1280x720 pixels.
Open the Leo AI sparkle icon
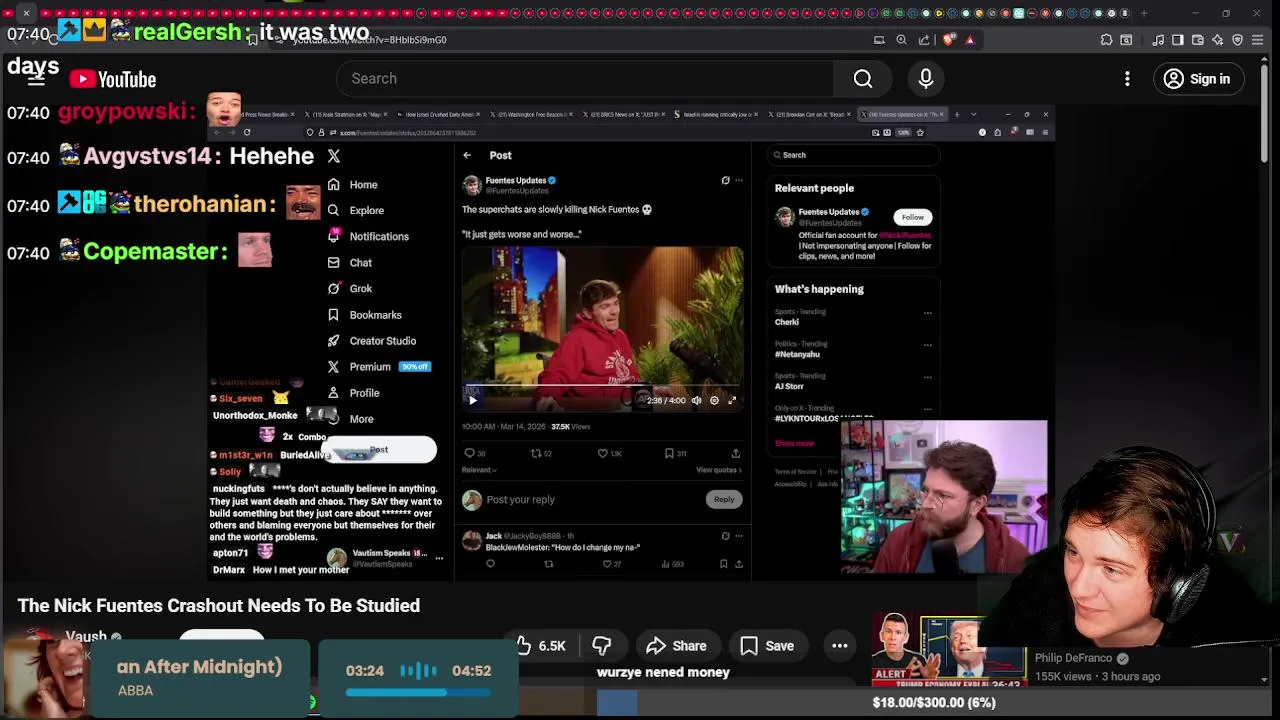tap(1218, 40)
